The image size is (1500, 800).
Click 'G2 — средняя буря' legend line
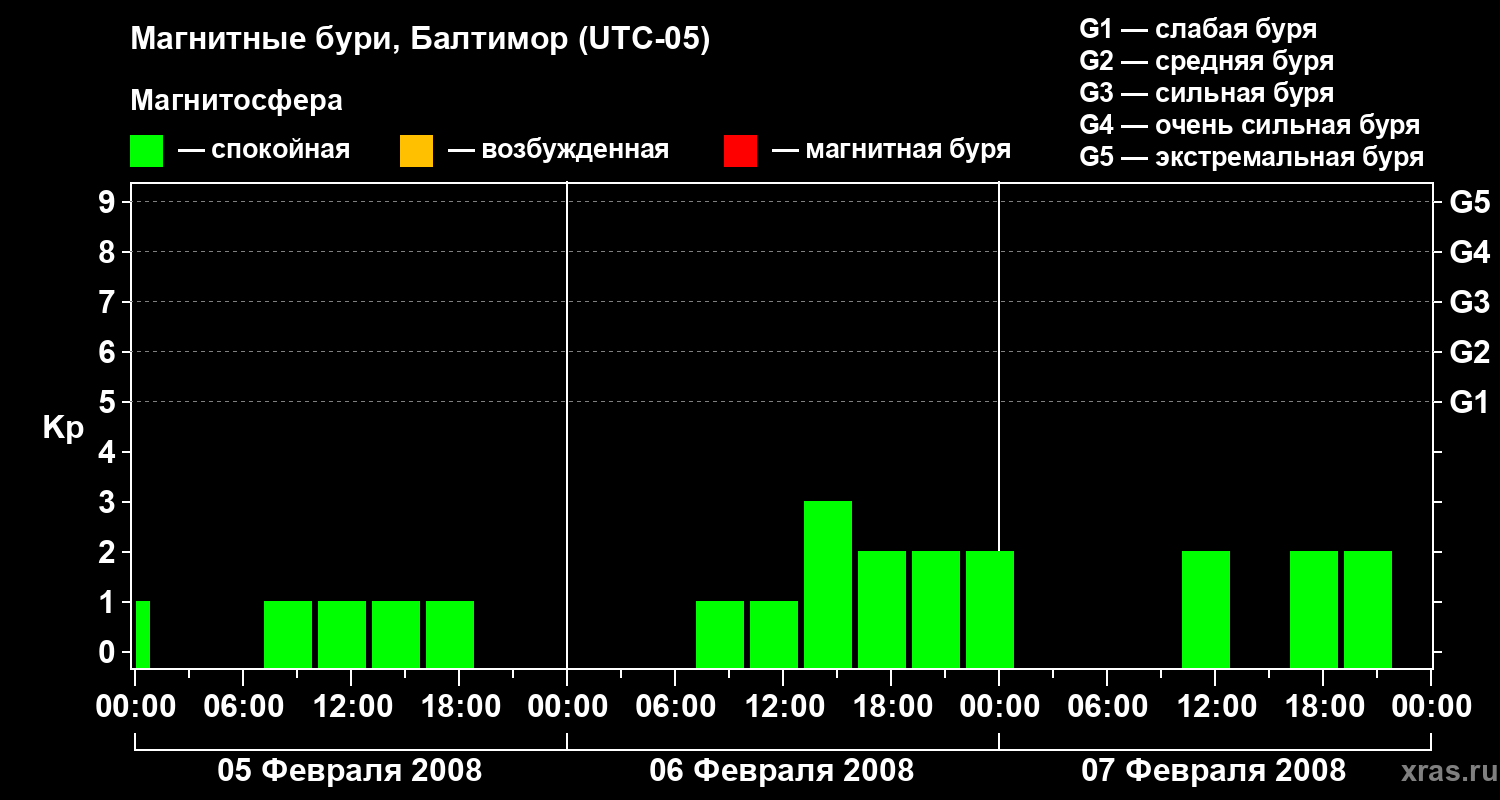(x=1207, y=61)
